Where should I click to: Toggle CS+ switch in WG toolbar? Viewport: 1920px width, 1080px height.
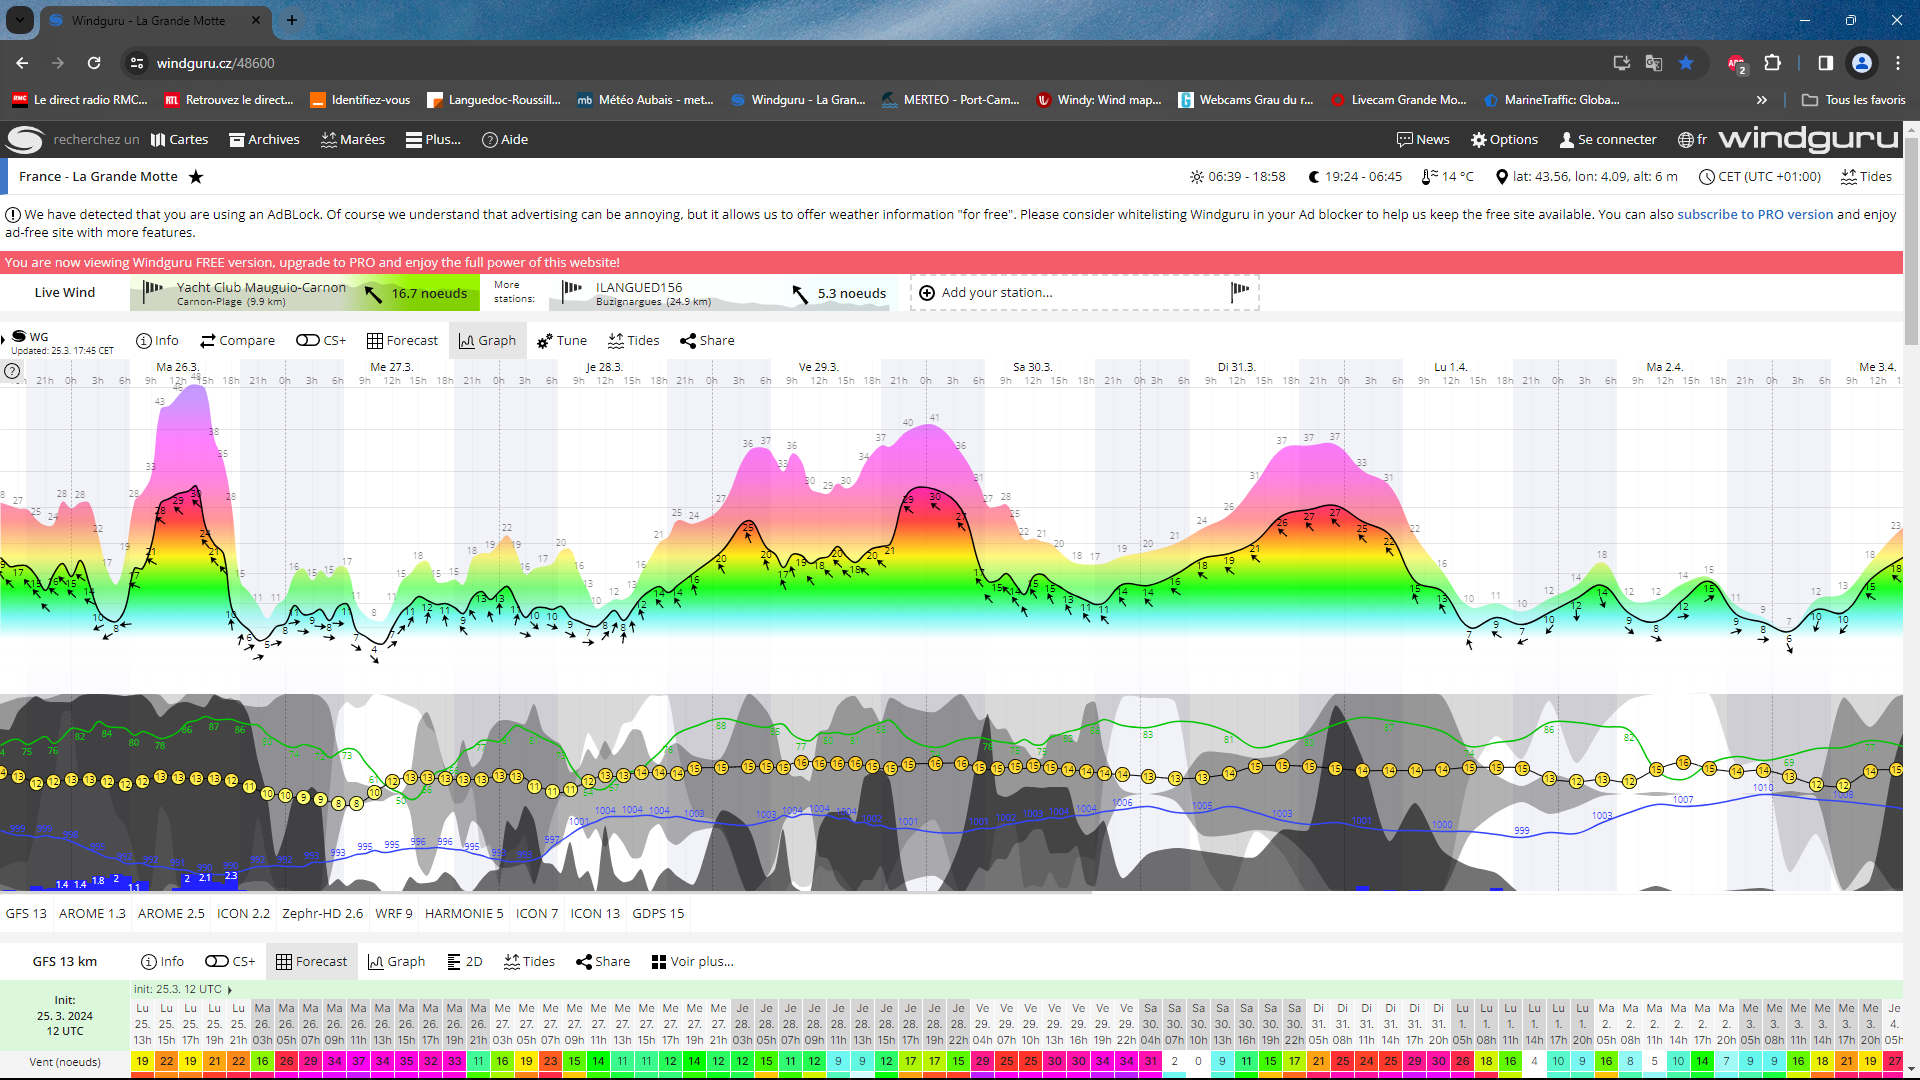(320, 341)
